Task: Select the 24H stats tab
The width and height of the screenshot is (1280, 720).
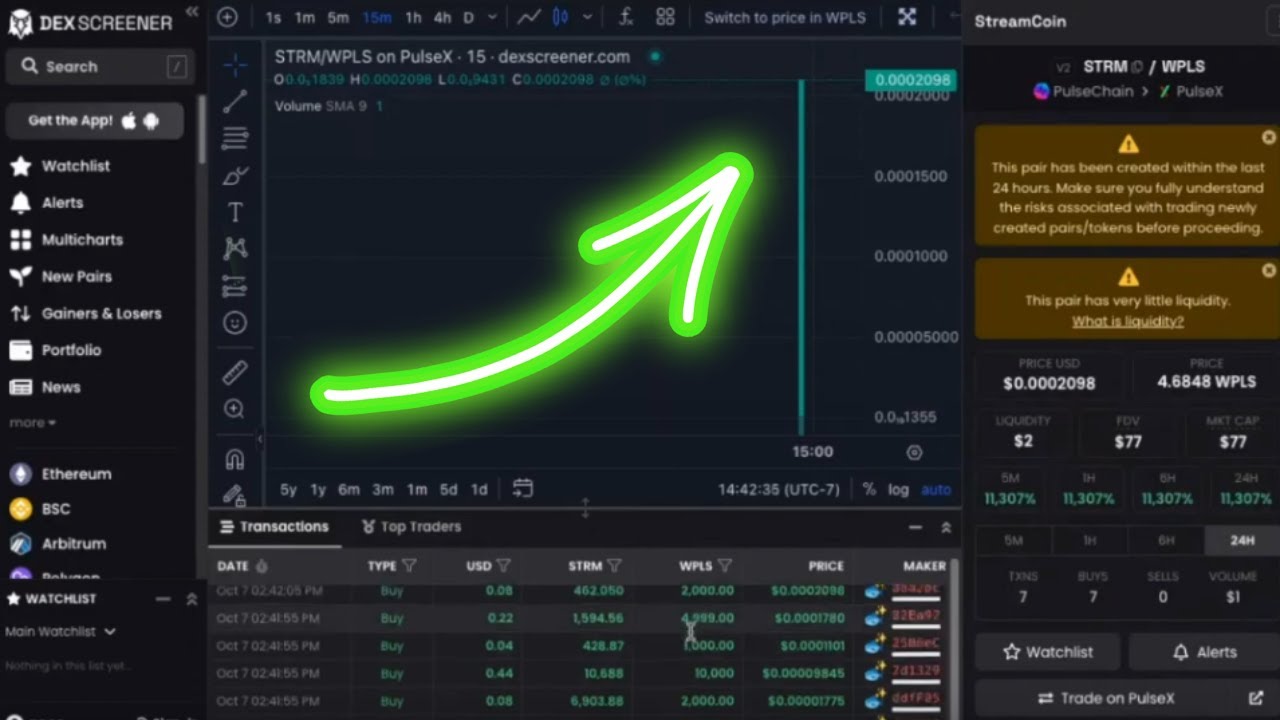Action: 1242,540
